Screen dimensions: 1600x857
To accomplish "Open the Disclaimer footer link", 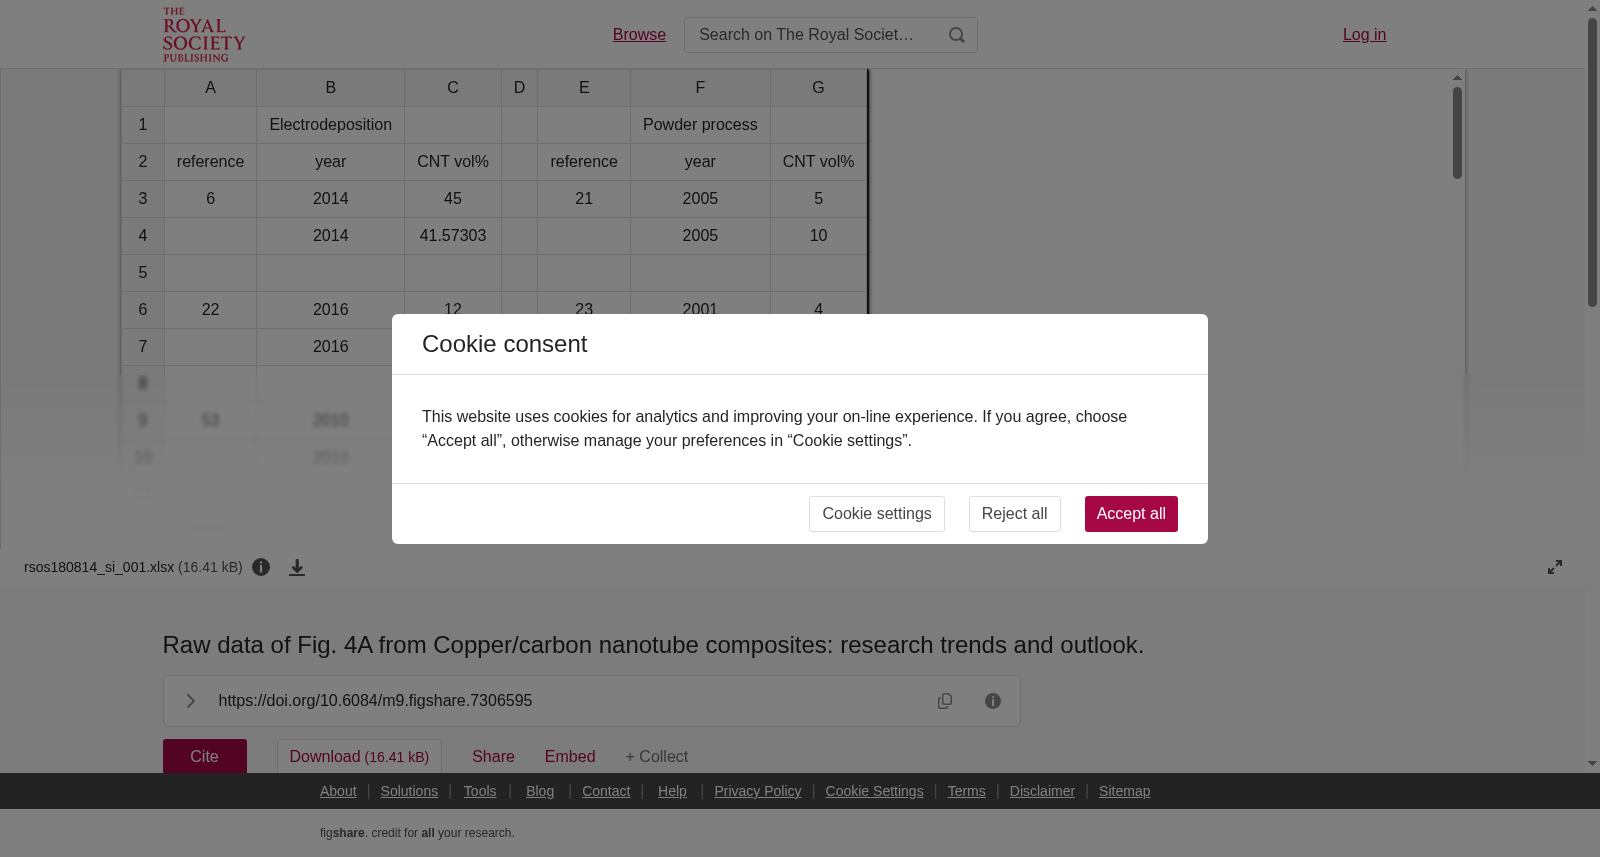I will pyautogui.click(x=1042, y=791).
